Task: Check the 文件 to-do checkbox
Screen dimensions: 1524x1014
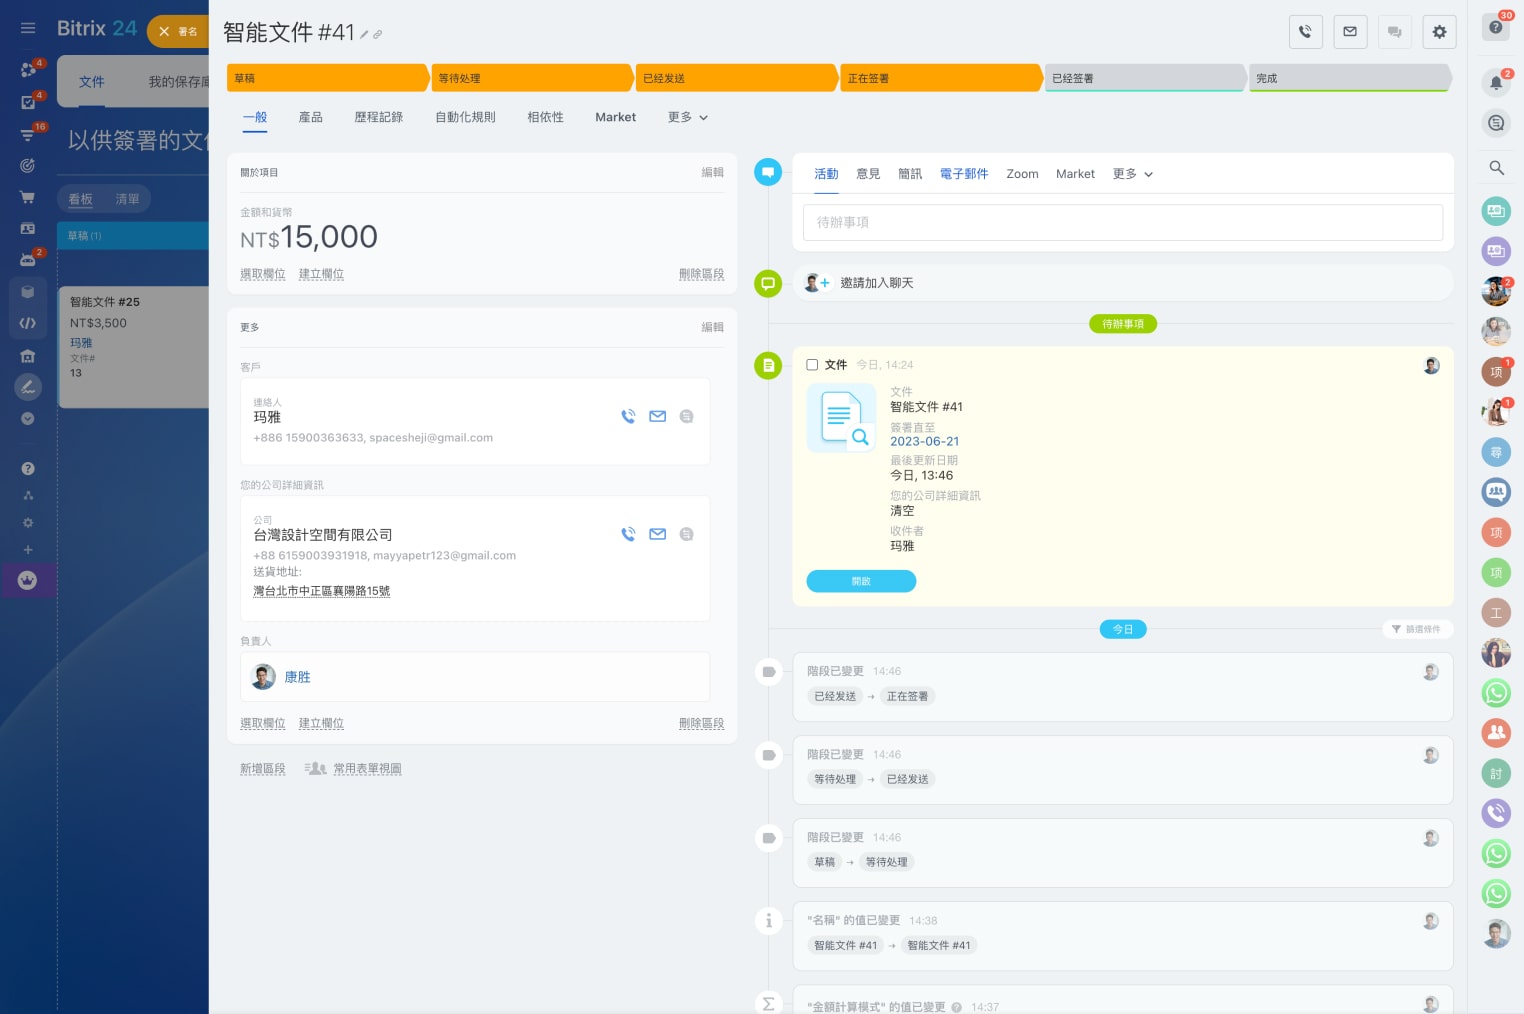Action: [812, 365]
